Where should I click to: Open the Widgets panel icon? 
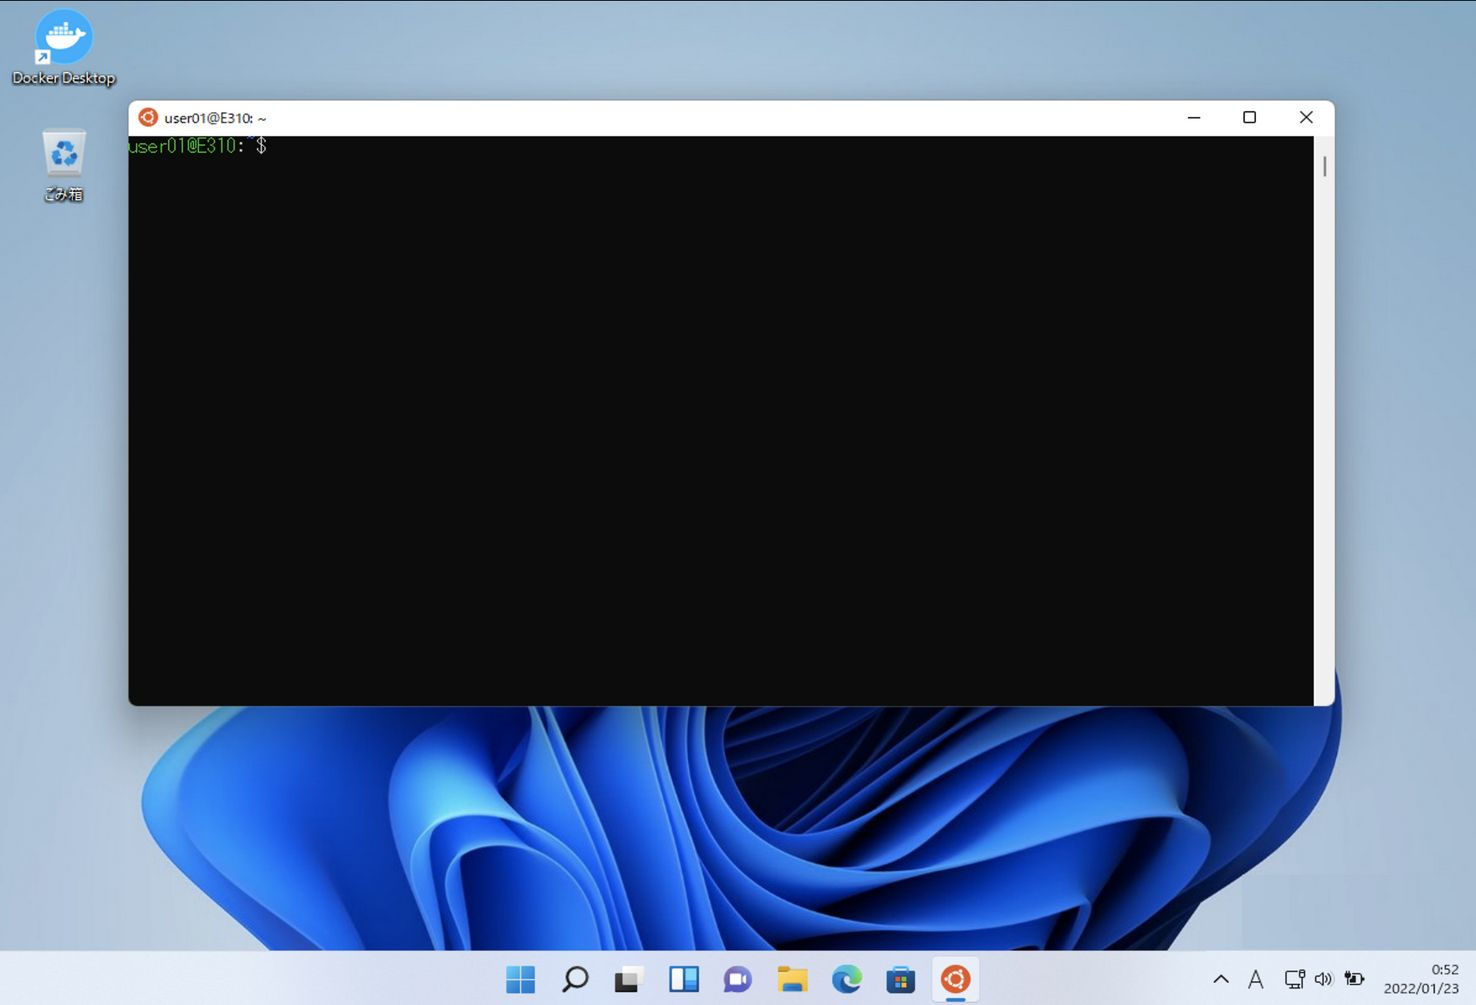click(684, 979)
